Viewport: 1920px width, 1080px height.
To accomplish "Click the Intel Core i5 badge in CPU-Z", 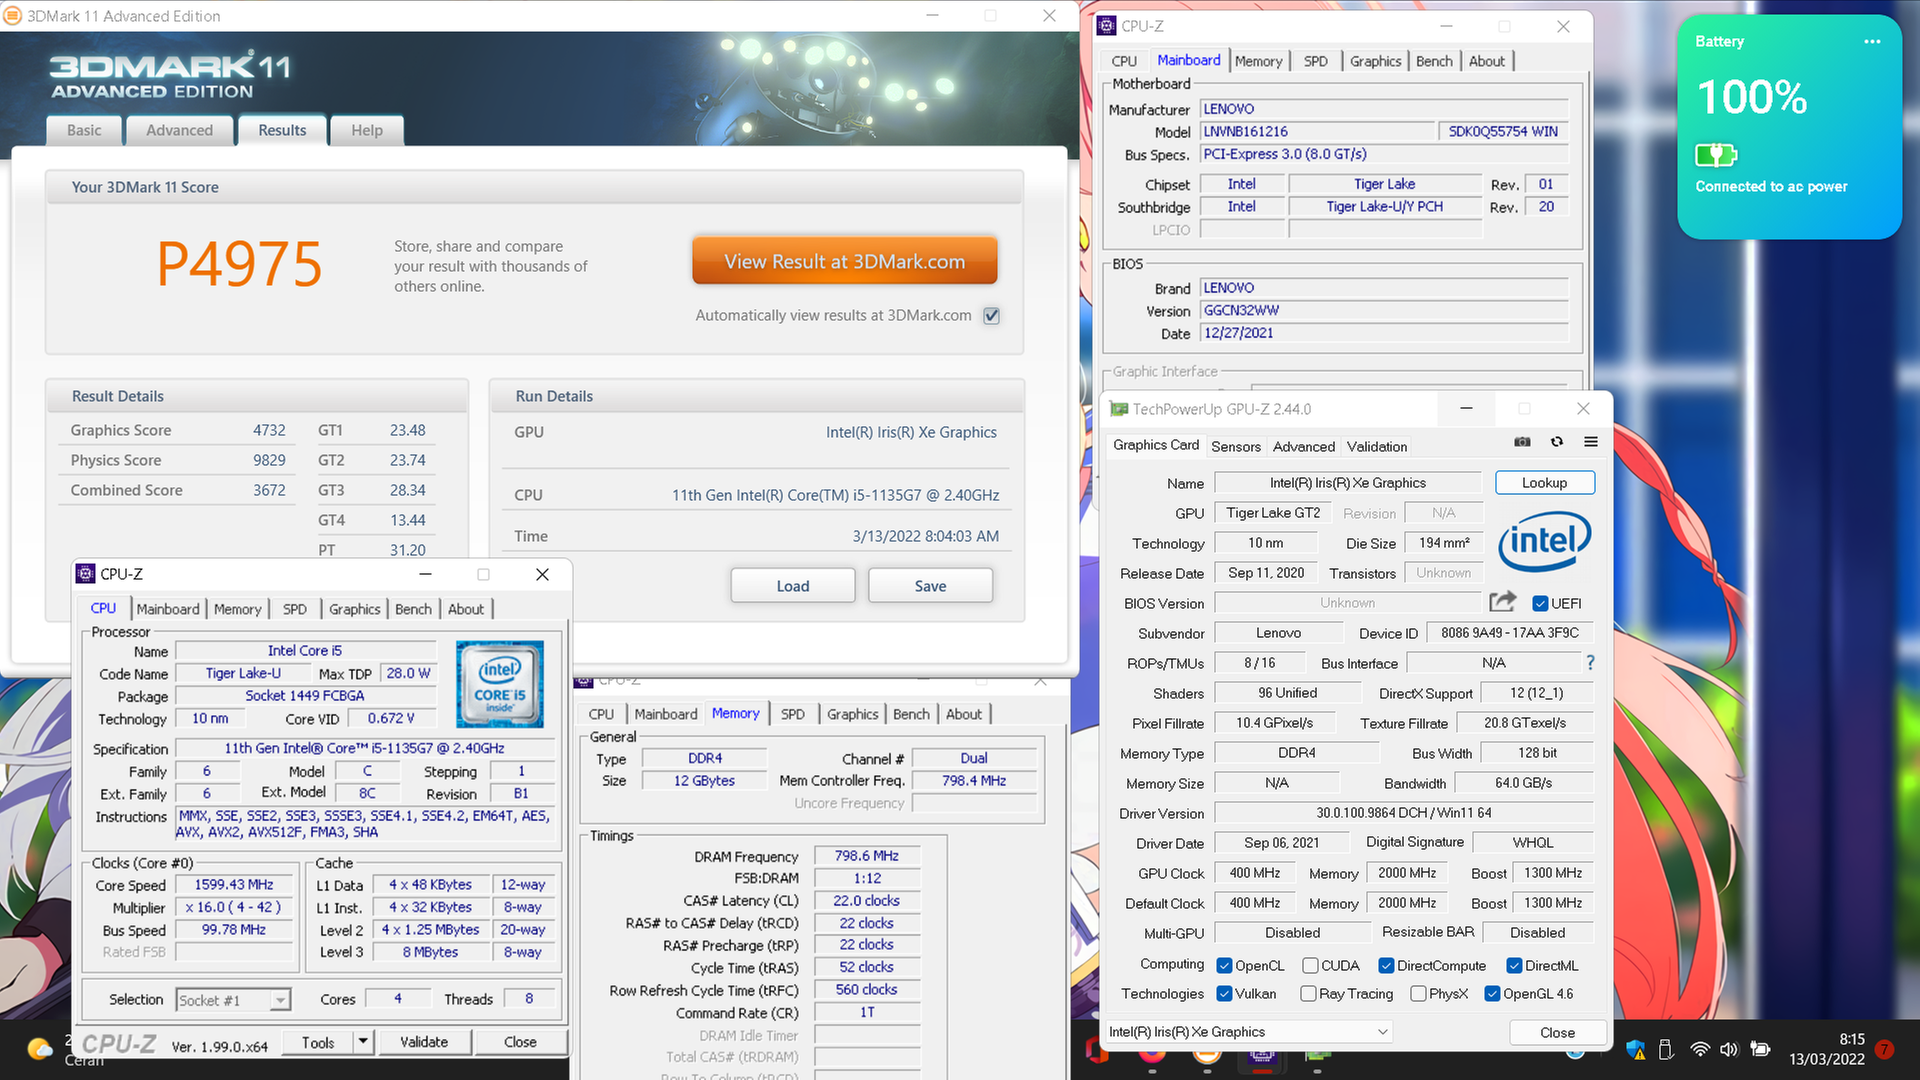I will pyautogui.click(x=499, y=684).
